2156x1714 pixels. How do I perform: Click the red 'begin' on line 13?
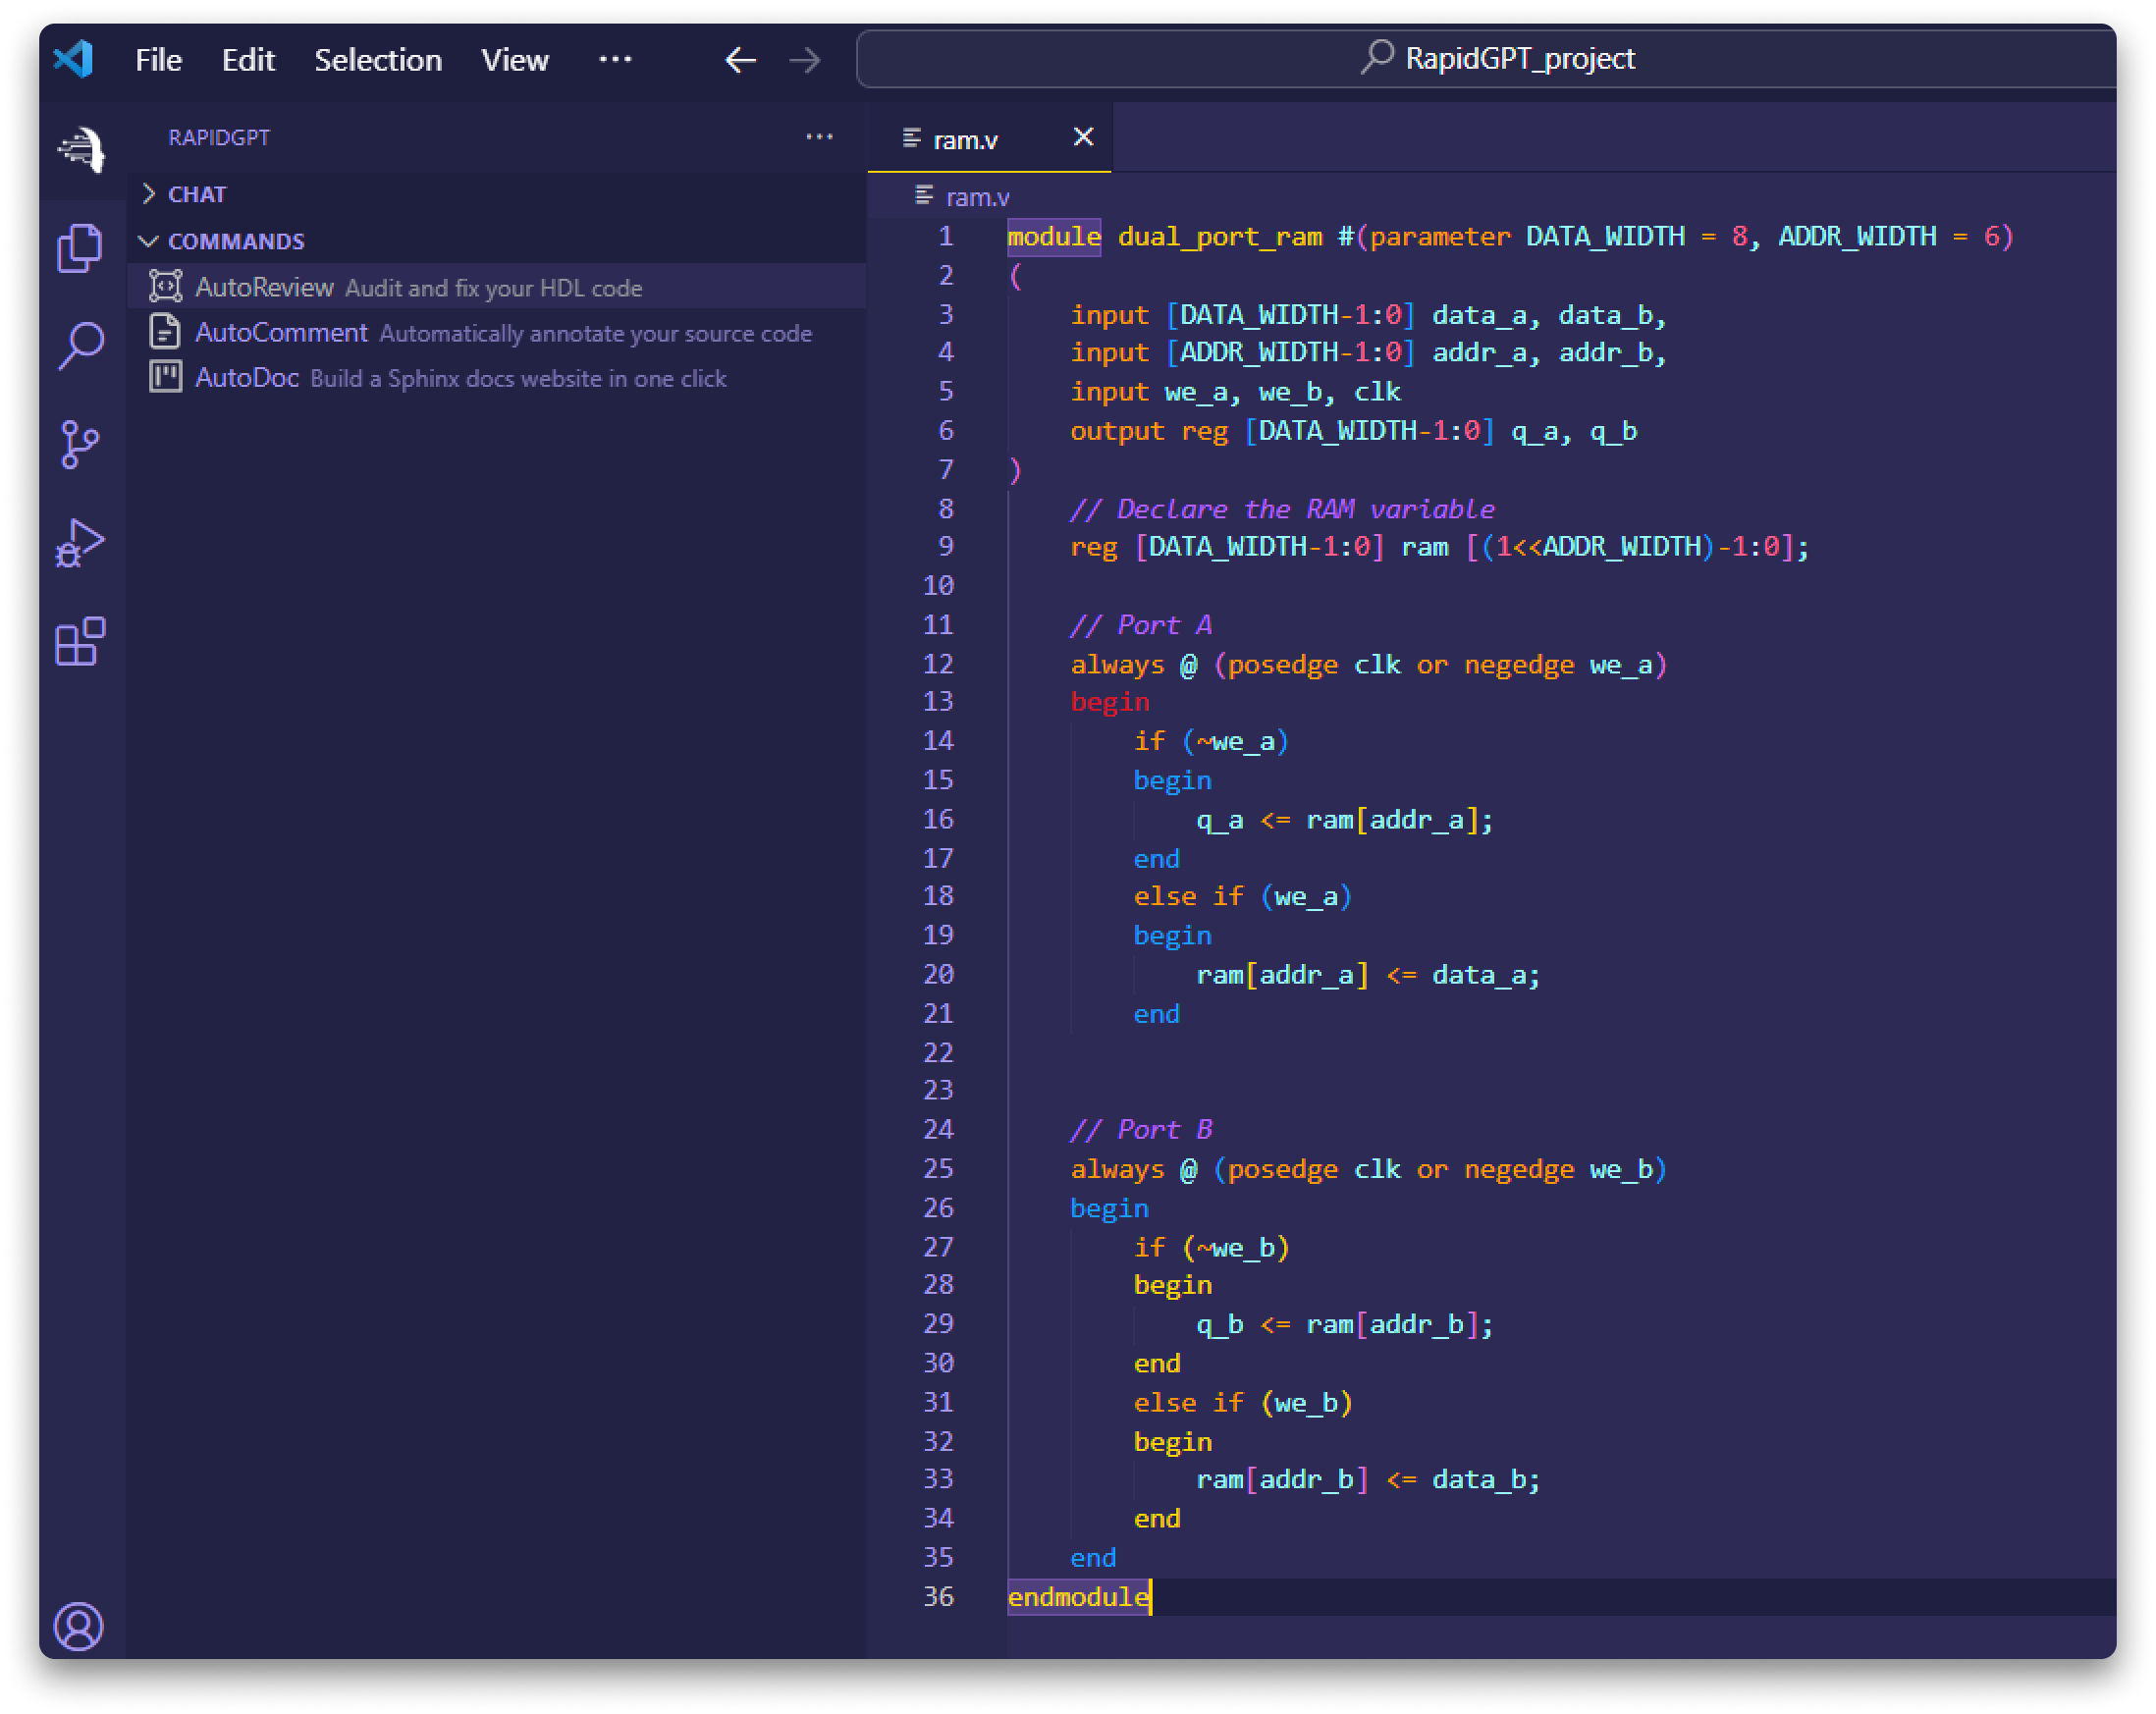click(1109, 701)
